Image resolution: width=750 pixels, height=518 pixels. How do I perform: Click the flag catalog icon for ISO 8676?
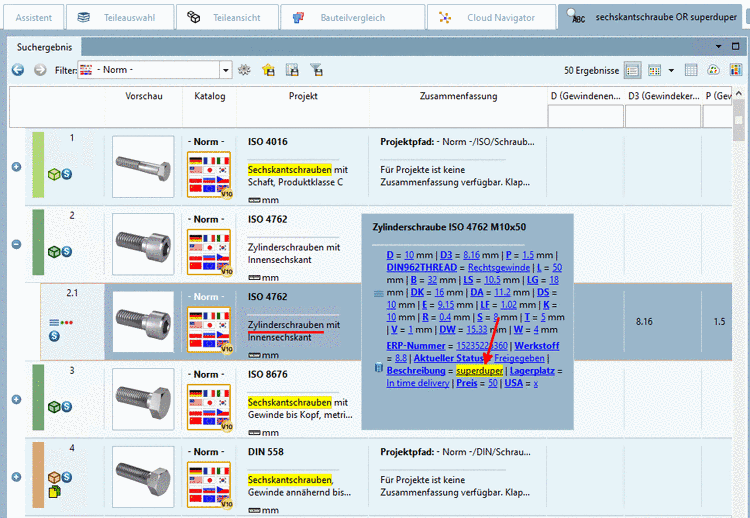click(210, 407)
